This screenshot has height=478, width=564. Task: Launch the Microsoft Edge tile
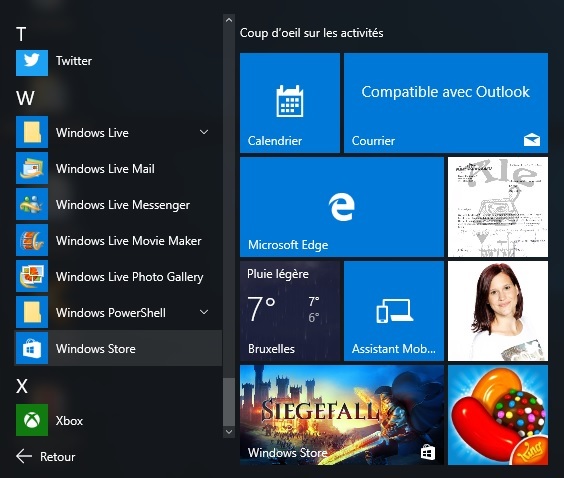(342, 207)
